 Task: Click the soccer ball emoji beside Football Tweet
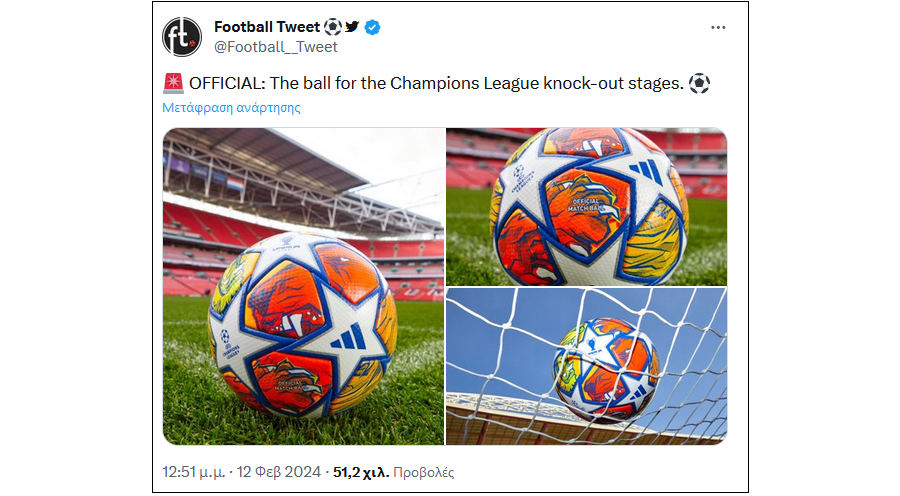click(x=332, y=26)
